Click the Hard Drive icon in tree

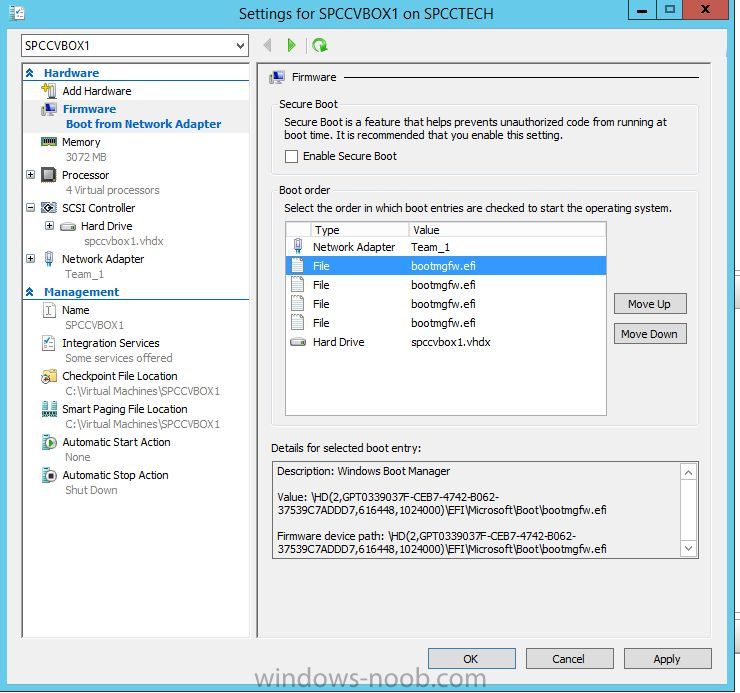pos(68,227)
